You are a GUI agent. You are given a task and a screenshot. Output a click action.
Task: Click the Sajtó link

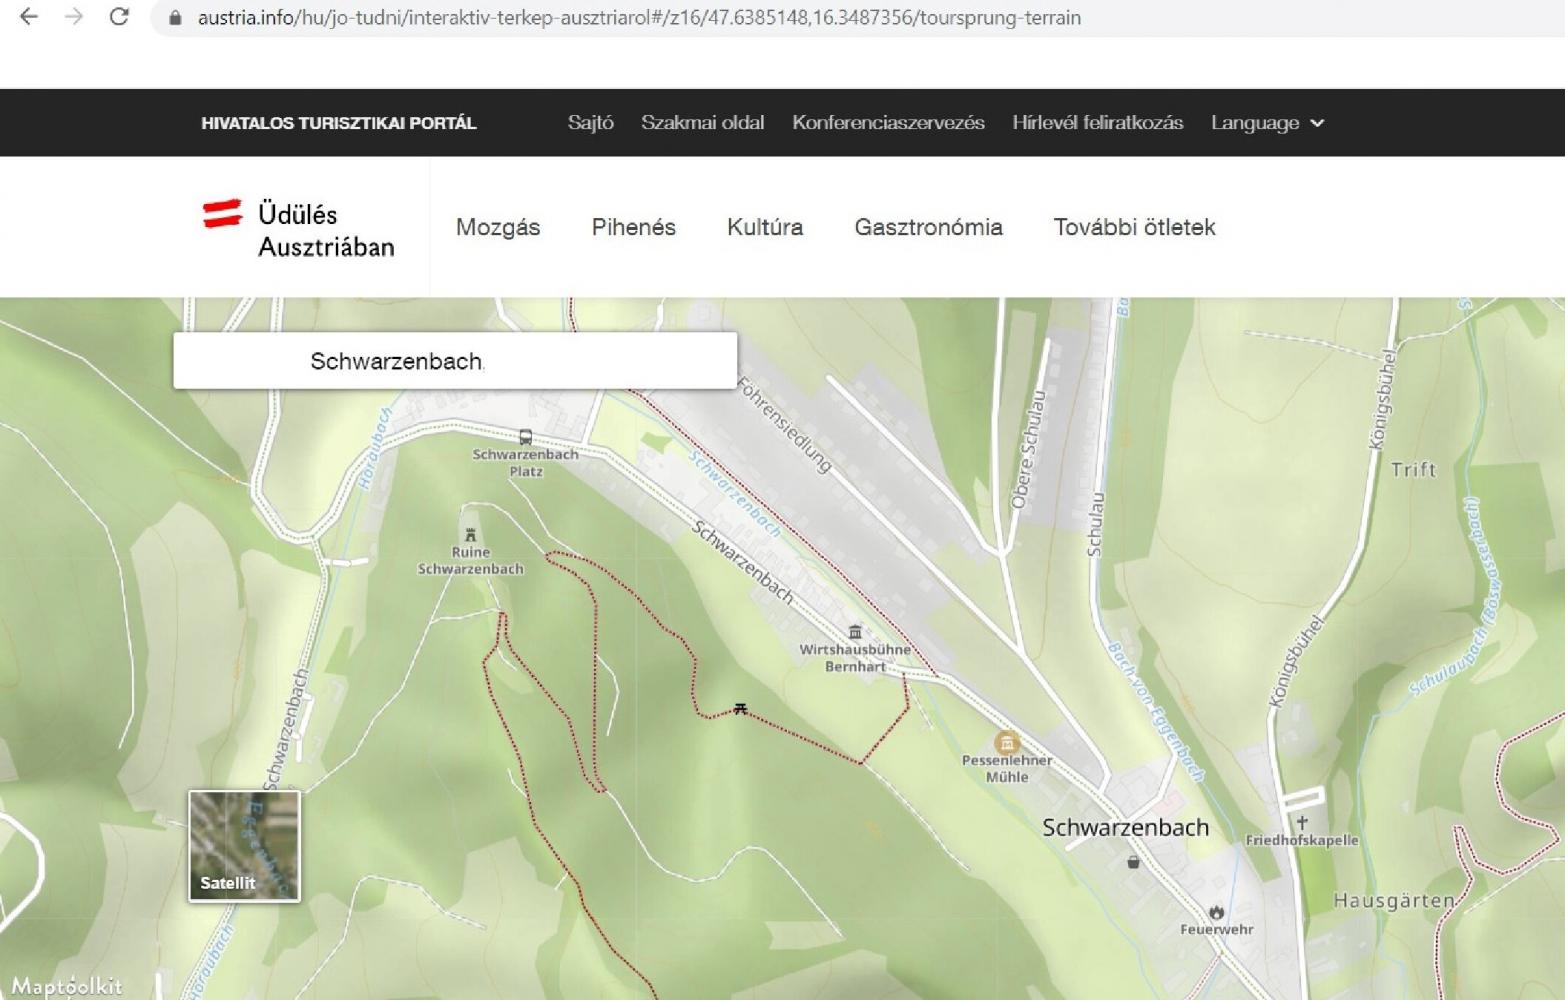click(x=590, y=123)
